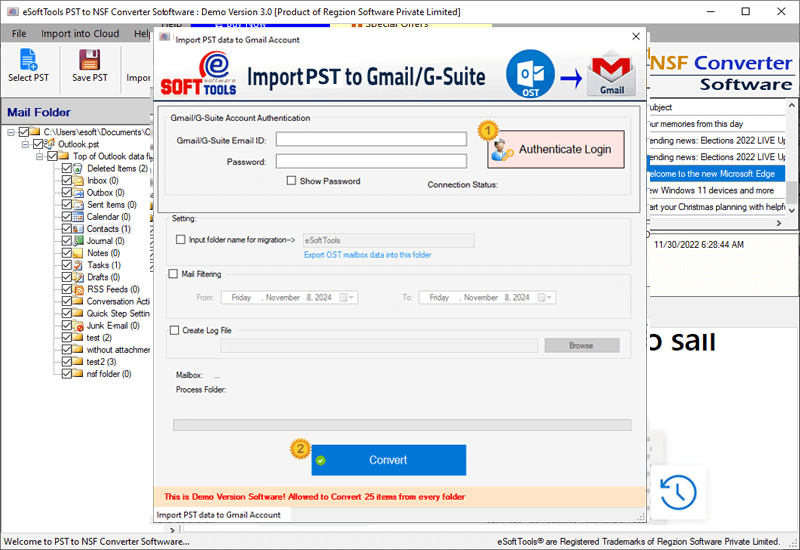Screen dimensions: 800x550
Task: Select the test (2) folder
Action: point(99,338)
